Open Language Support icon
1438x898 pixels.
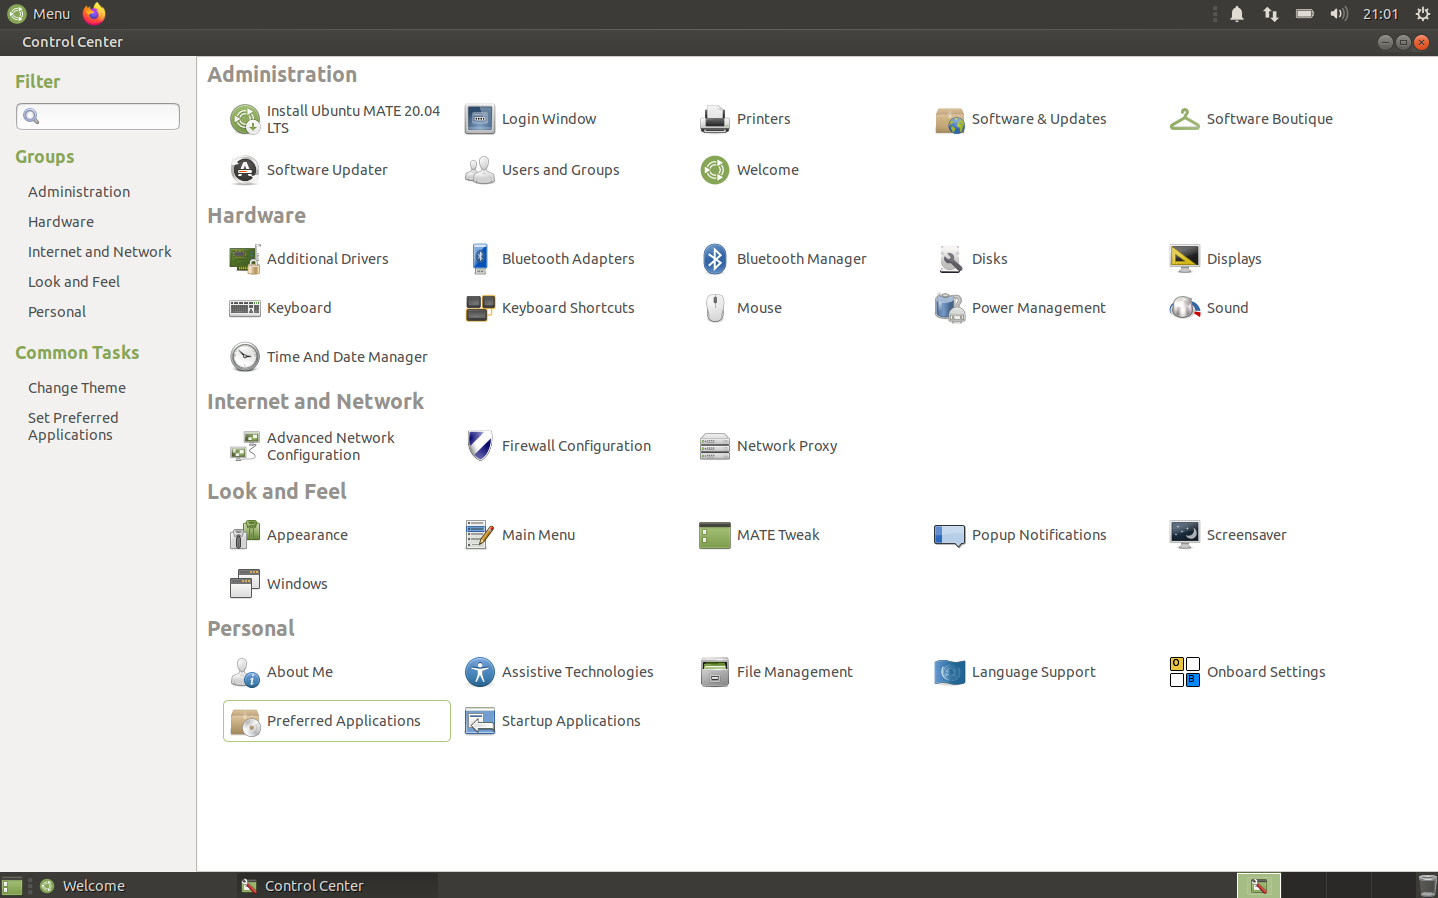(950, 672)
